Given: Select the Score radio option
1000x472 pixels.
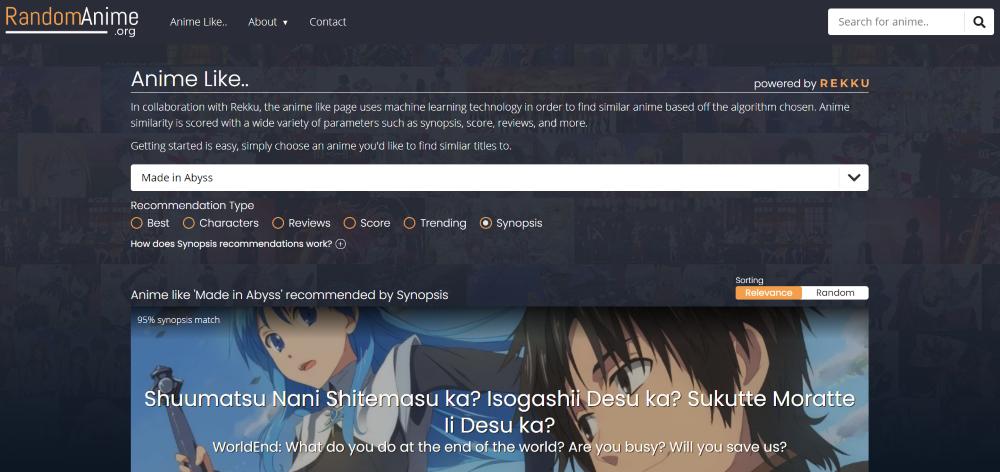Looking at the screenshot, I should click(x=349, y=223).
